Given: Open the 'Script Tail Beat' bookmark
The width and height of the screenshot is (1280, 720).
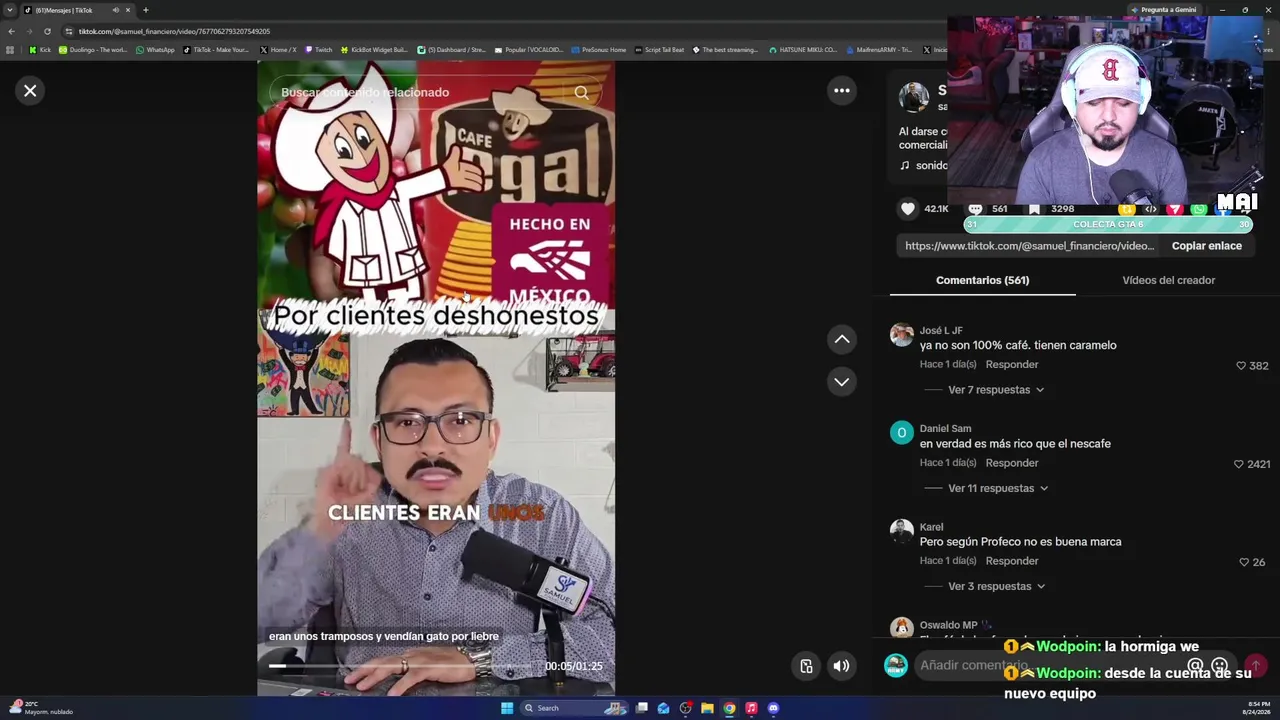Looking at the screenshot, I should point(659,50).
